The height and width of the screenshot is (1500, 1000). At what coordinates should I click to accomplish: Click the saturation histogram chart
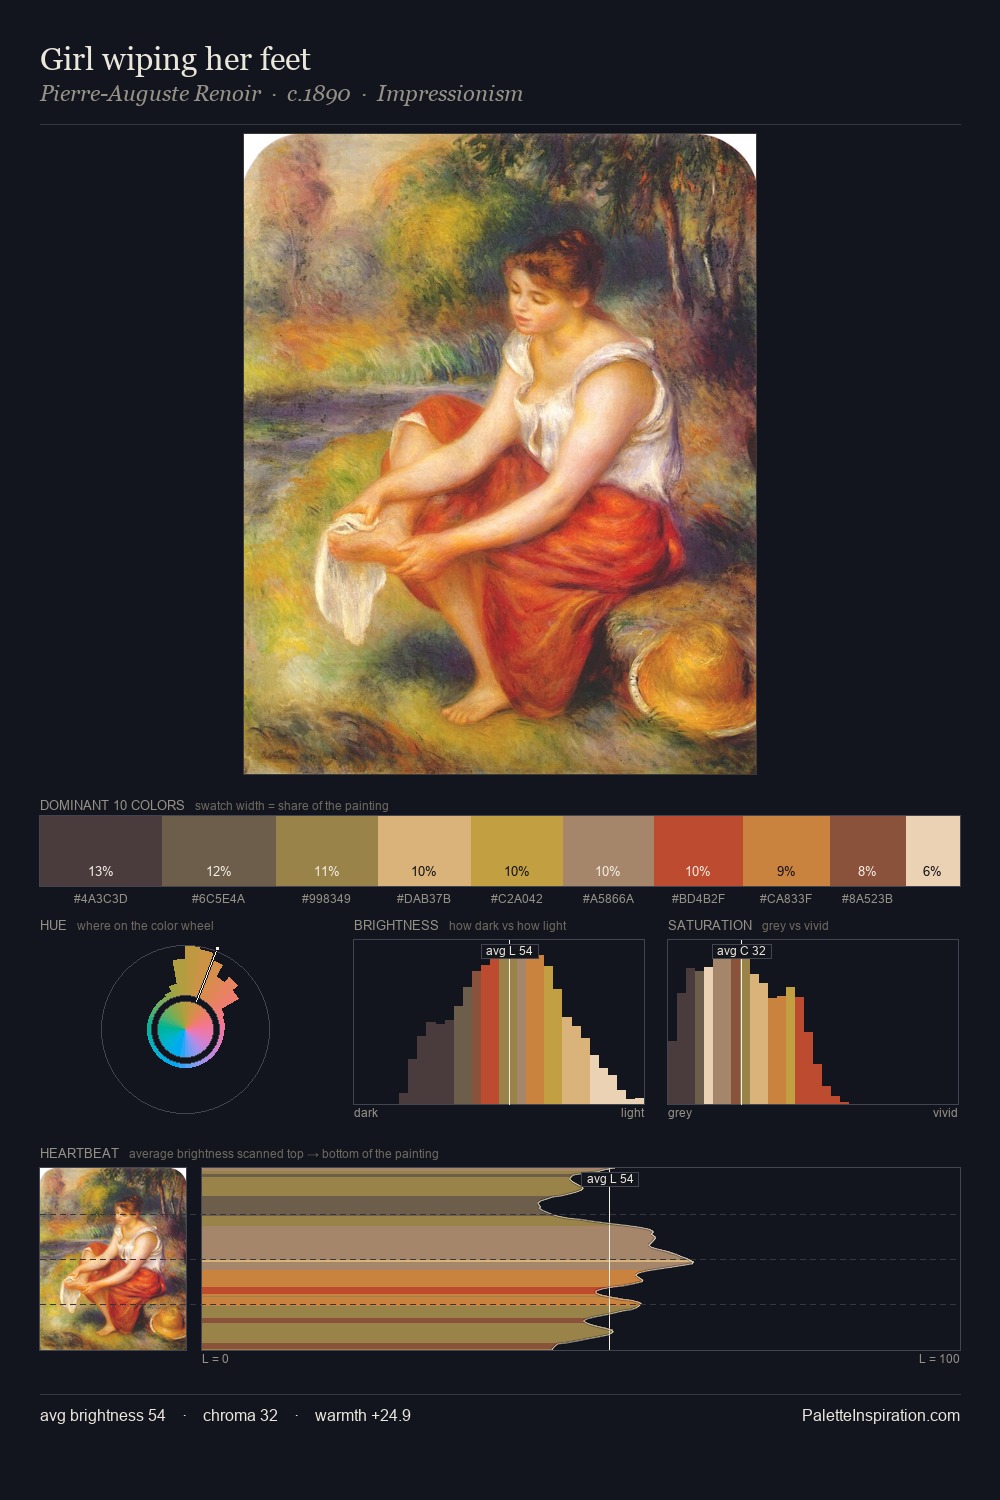[x=813, y=1022]
